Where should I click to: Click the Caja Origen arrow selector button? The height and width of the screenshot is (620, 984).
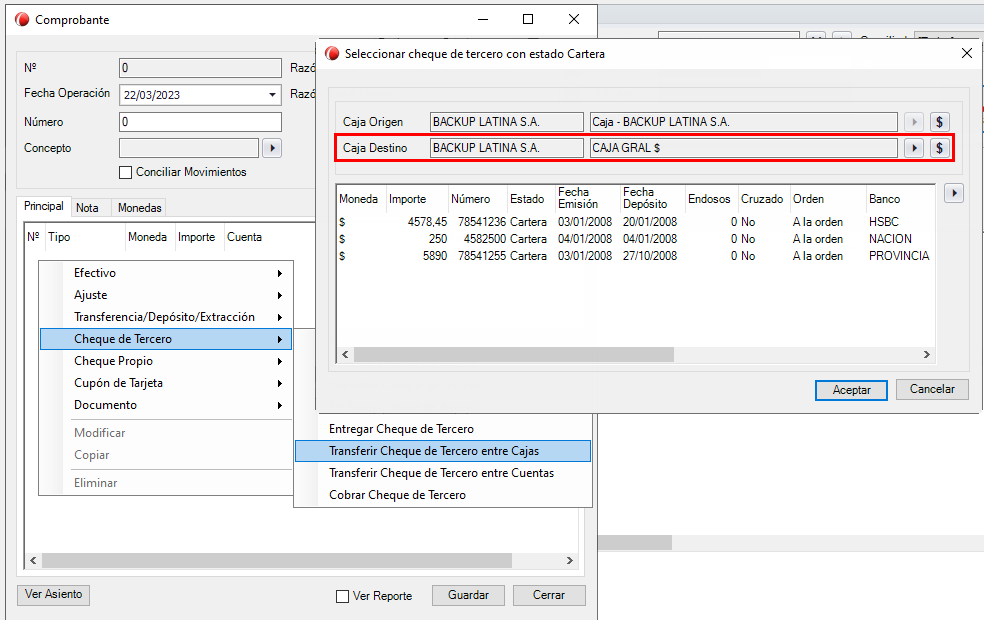point(914,122)
